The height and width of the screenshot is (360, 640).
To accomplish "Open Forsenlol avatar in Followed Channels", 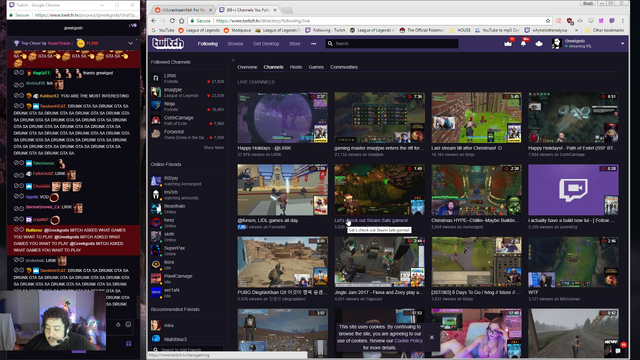I will click(156, 133).
